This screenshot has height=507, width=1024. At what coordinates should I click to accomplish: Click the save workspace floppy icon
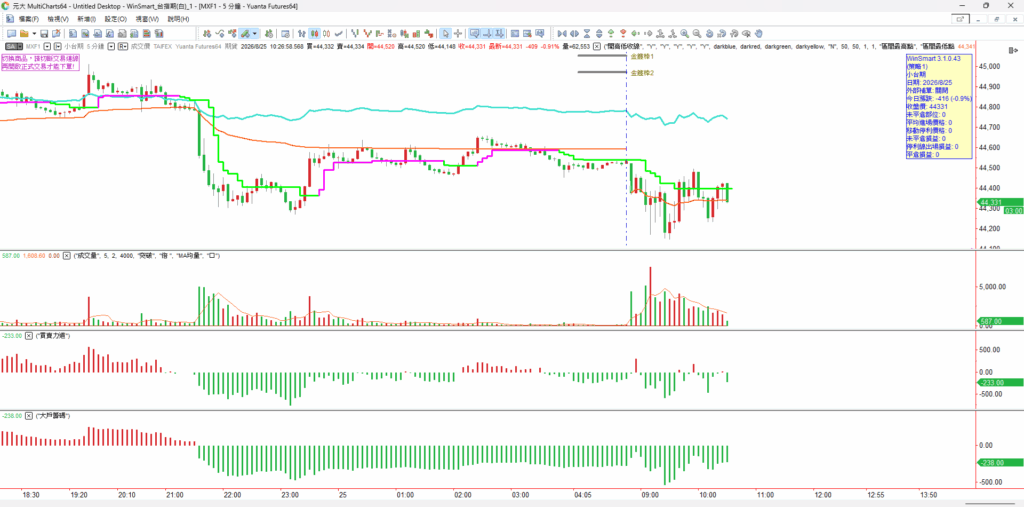[44, 33]
